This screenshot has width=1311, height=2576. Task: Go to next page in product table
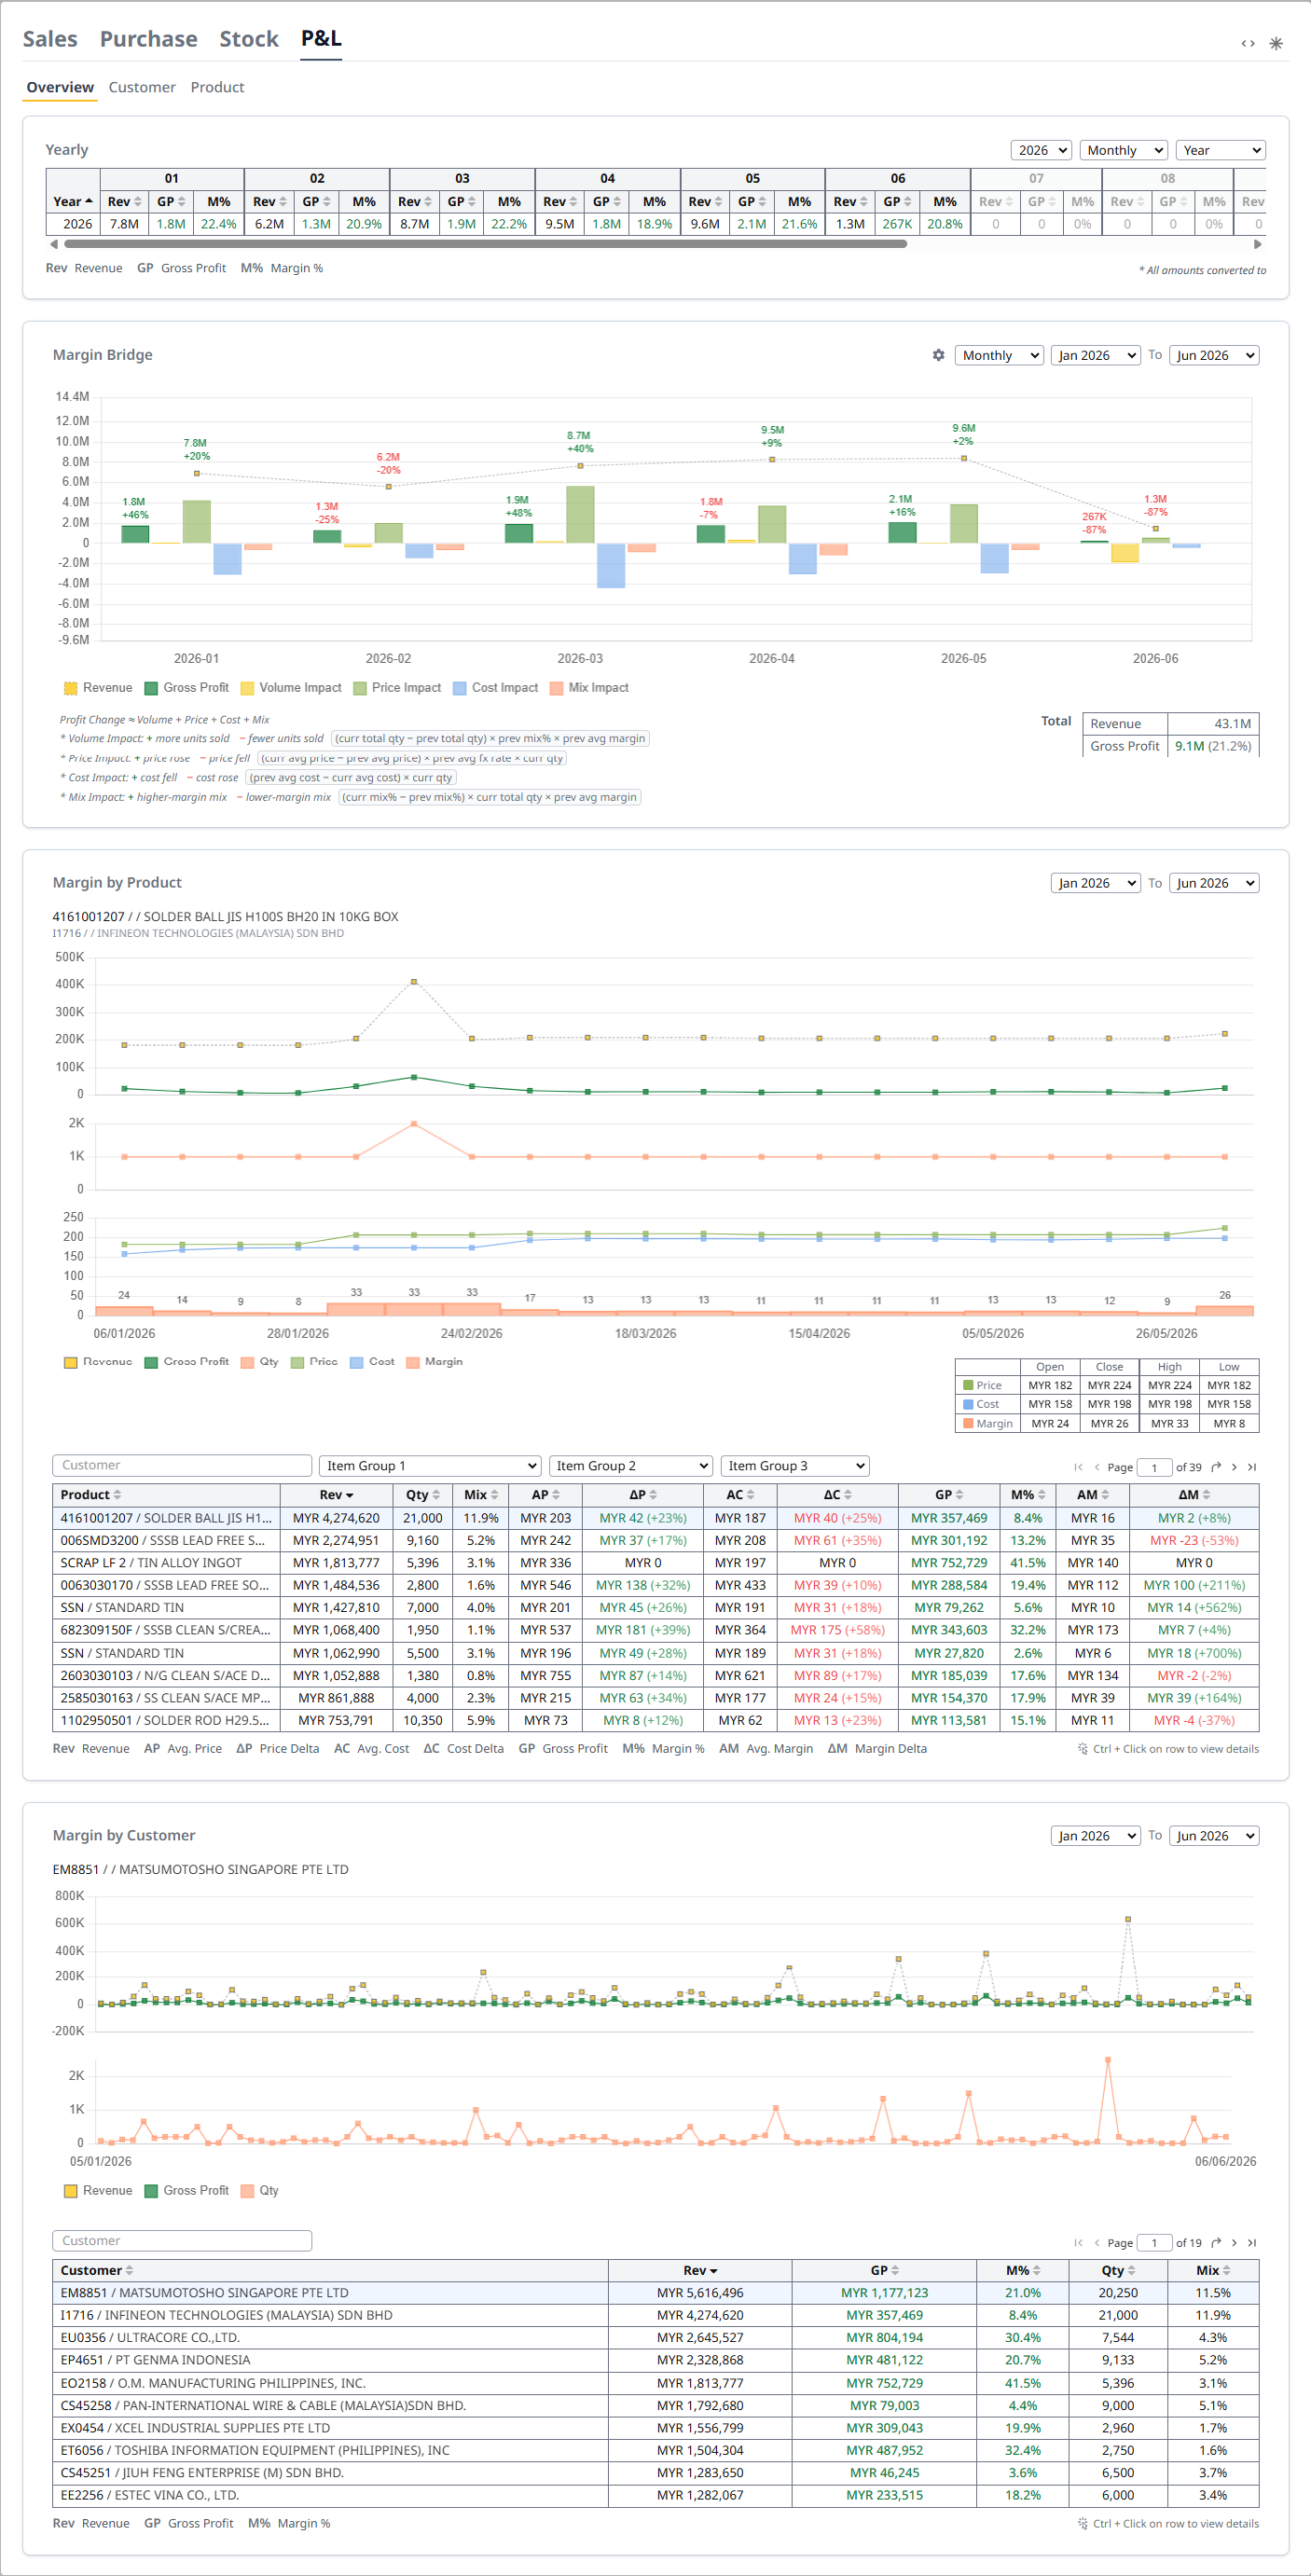click(1234, 1467)
